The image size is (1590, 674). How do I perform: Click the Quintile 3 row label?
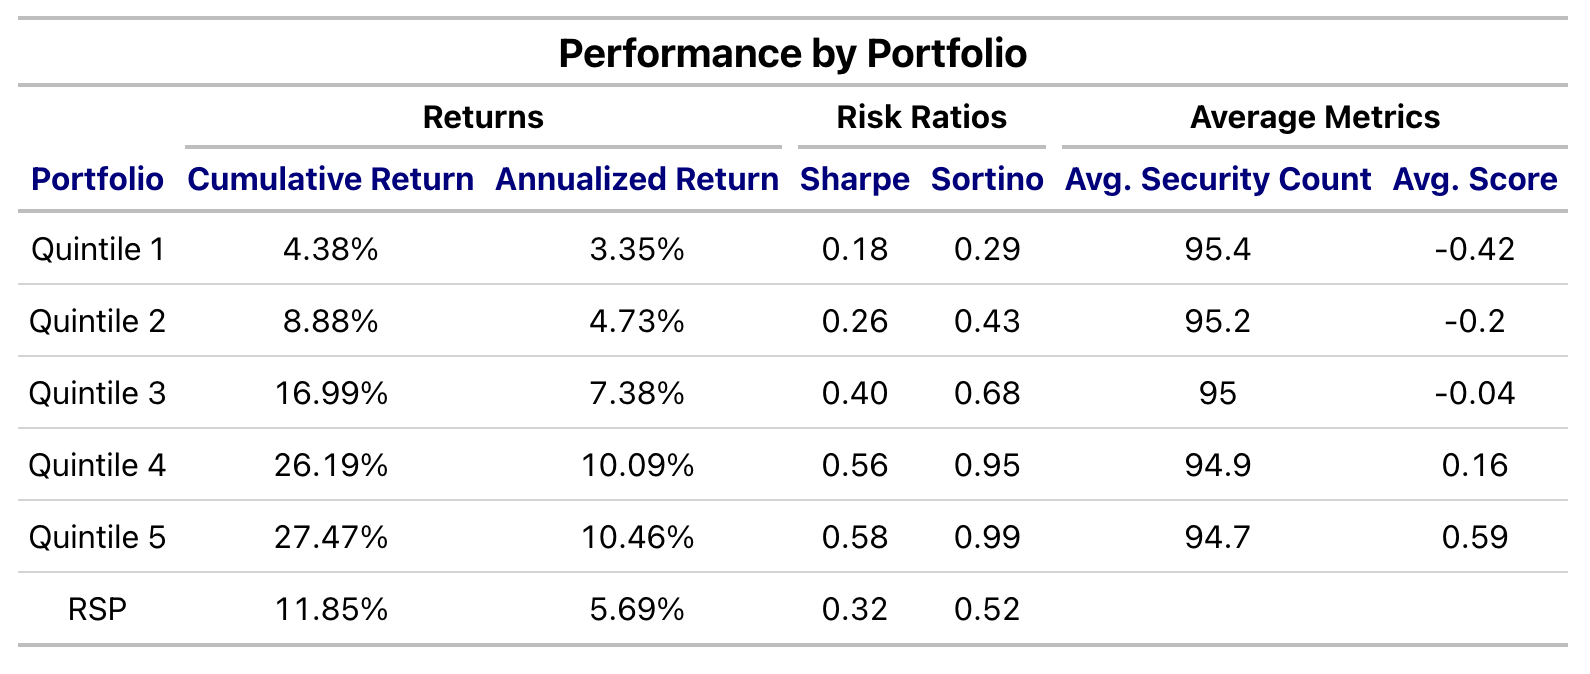coord(97,393)
